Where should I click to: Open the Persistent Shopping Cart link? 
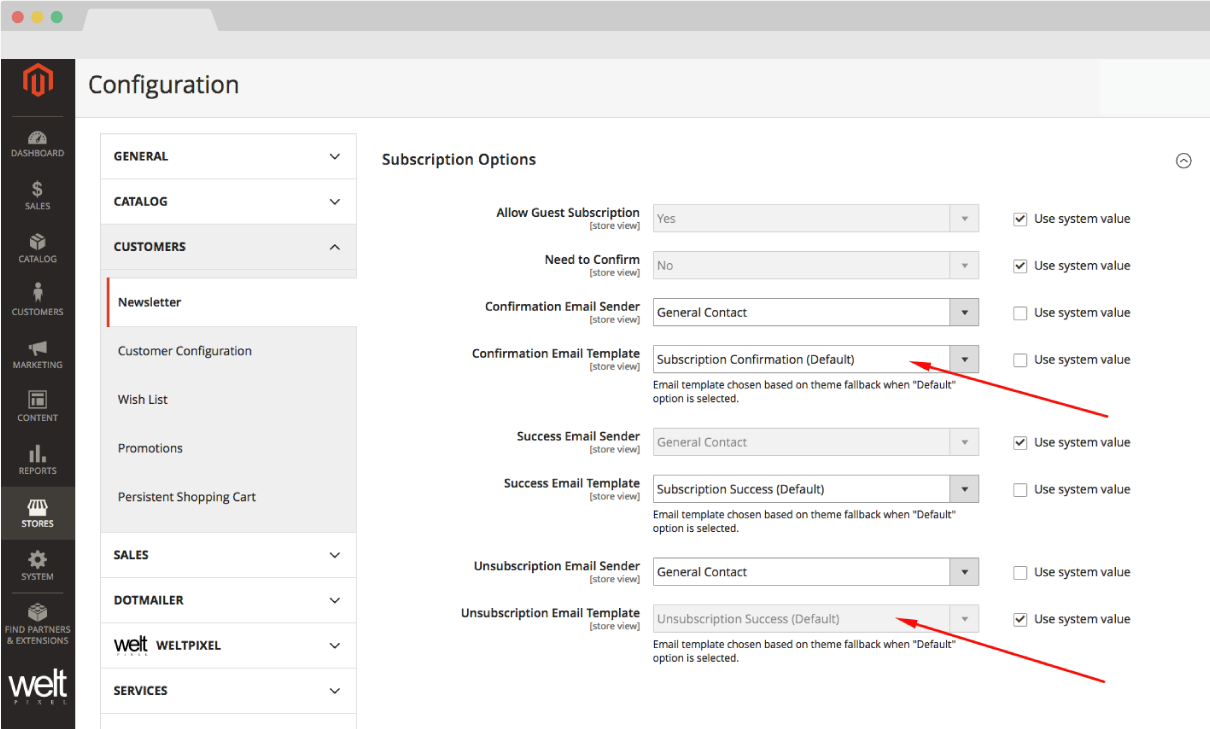[x=187, y=497]
